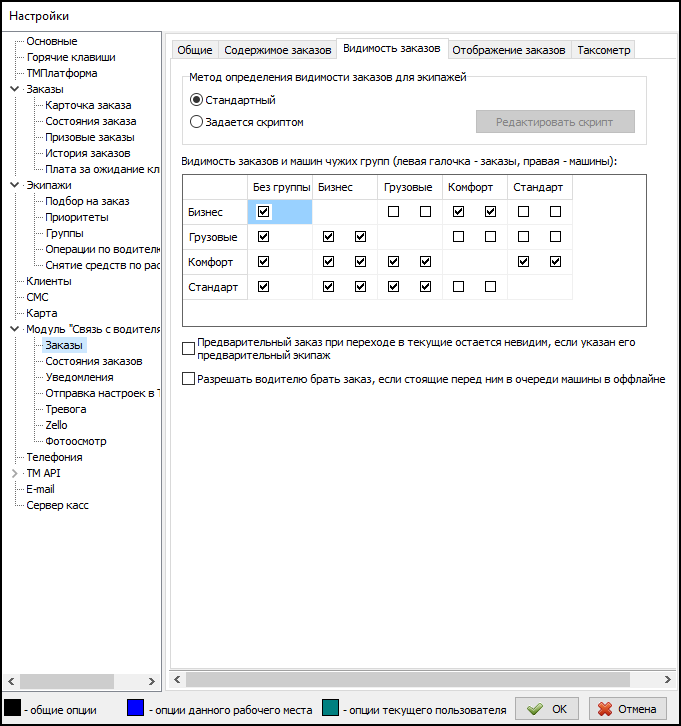Collapse the Заказы tree node
The image size is (681, 726).
[x=14, y=89]
